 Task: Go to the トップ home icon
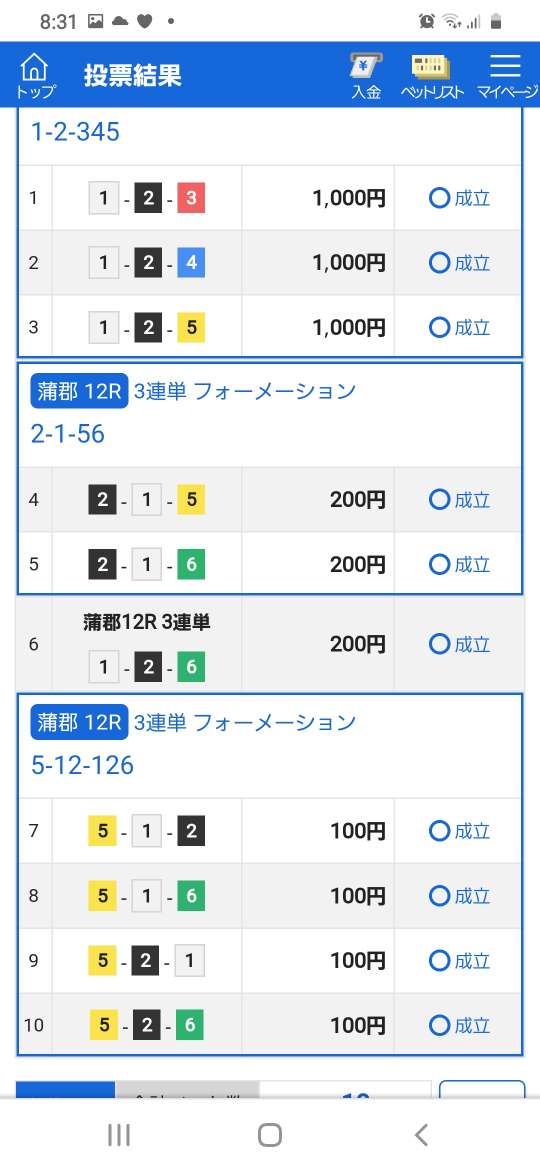pos(34,75)
